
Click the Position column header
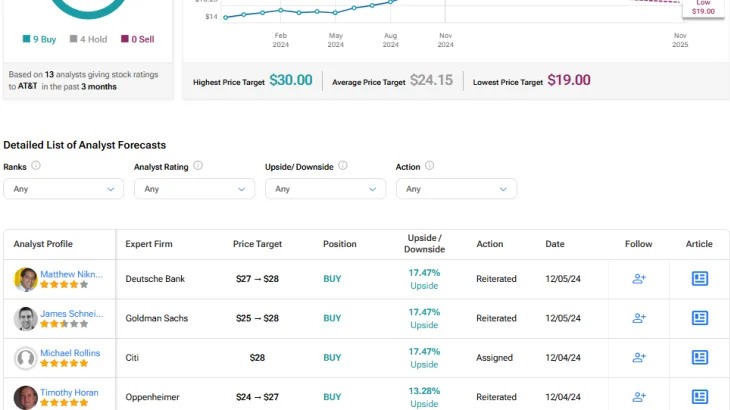tap(339, 244)
